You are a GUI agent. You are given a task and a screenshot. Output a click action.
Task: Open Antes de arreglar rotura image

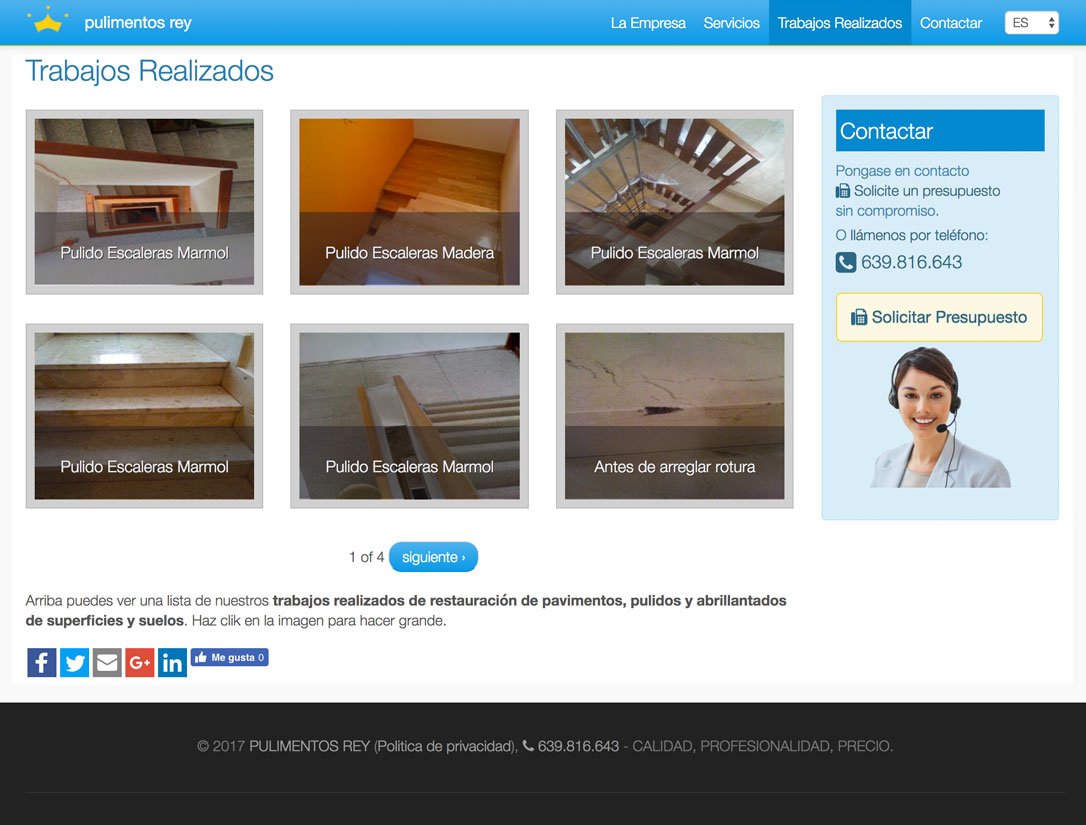pos(674,416)
